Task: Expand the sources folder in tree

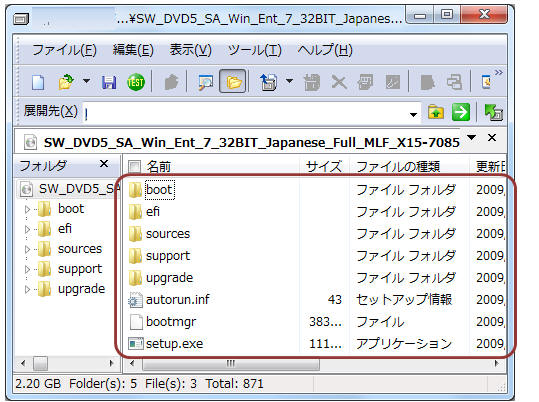Action: click(28, 249)
